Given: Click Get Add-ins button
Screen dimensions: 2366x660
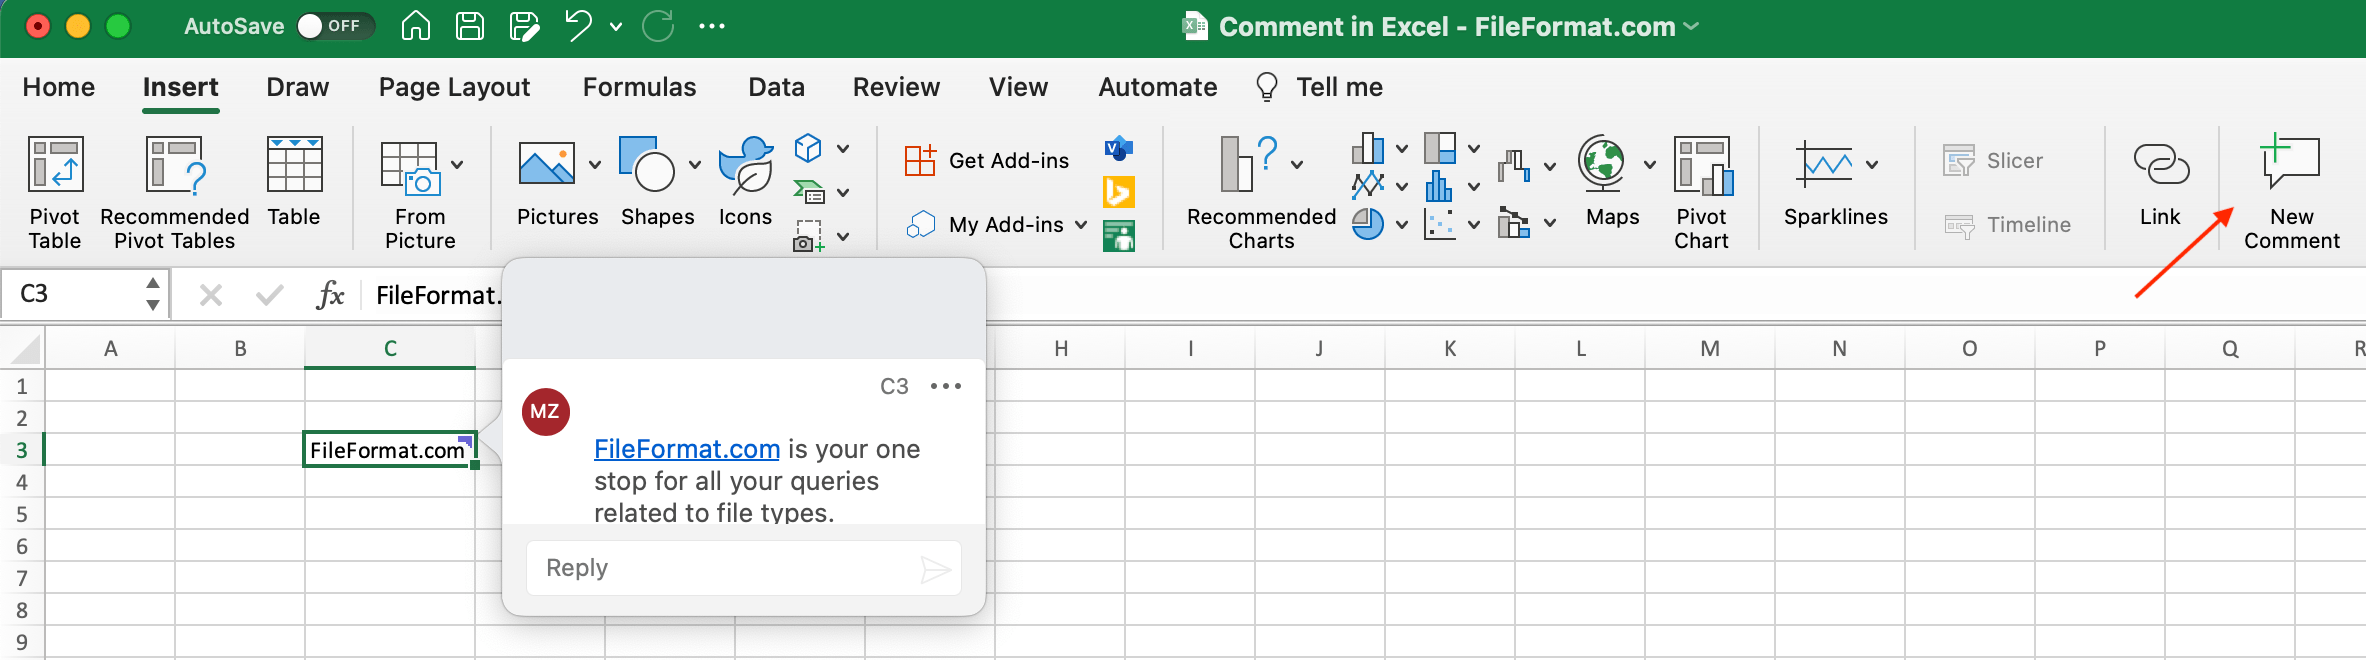Looking at the screenshot, I should point(988,161).
